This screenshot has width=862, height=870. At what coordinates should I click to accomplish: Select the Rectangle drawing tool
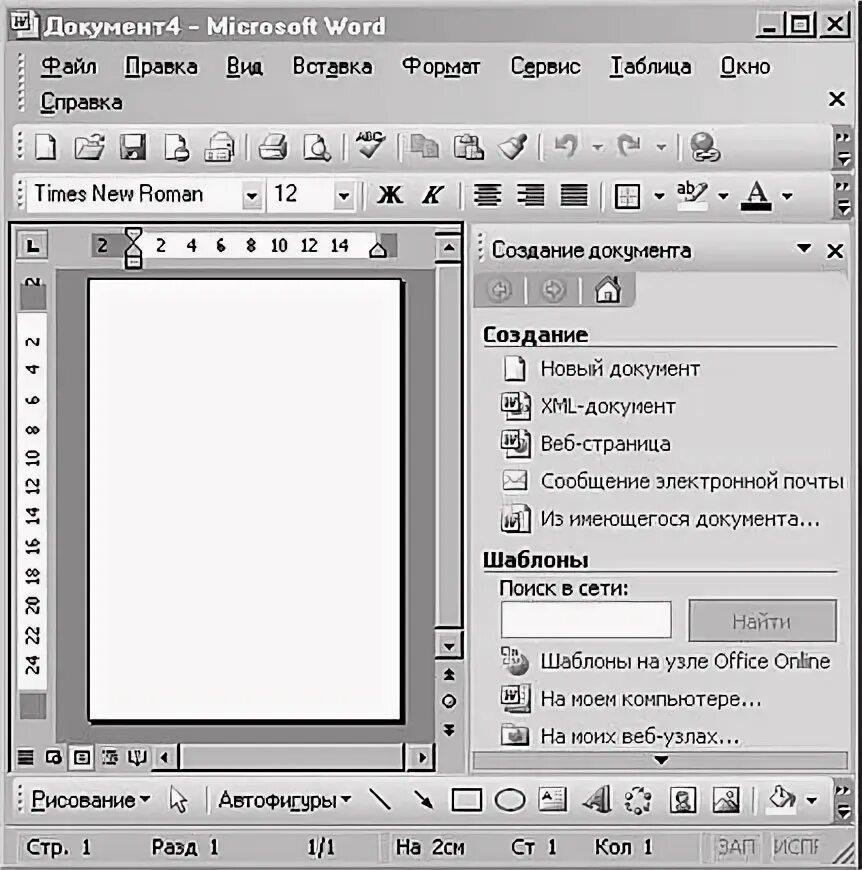[x=467, y=800]
